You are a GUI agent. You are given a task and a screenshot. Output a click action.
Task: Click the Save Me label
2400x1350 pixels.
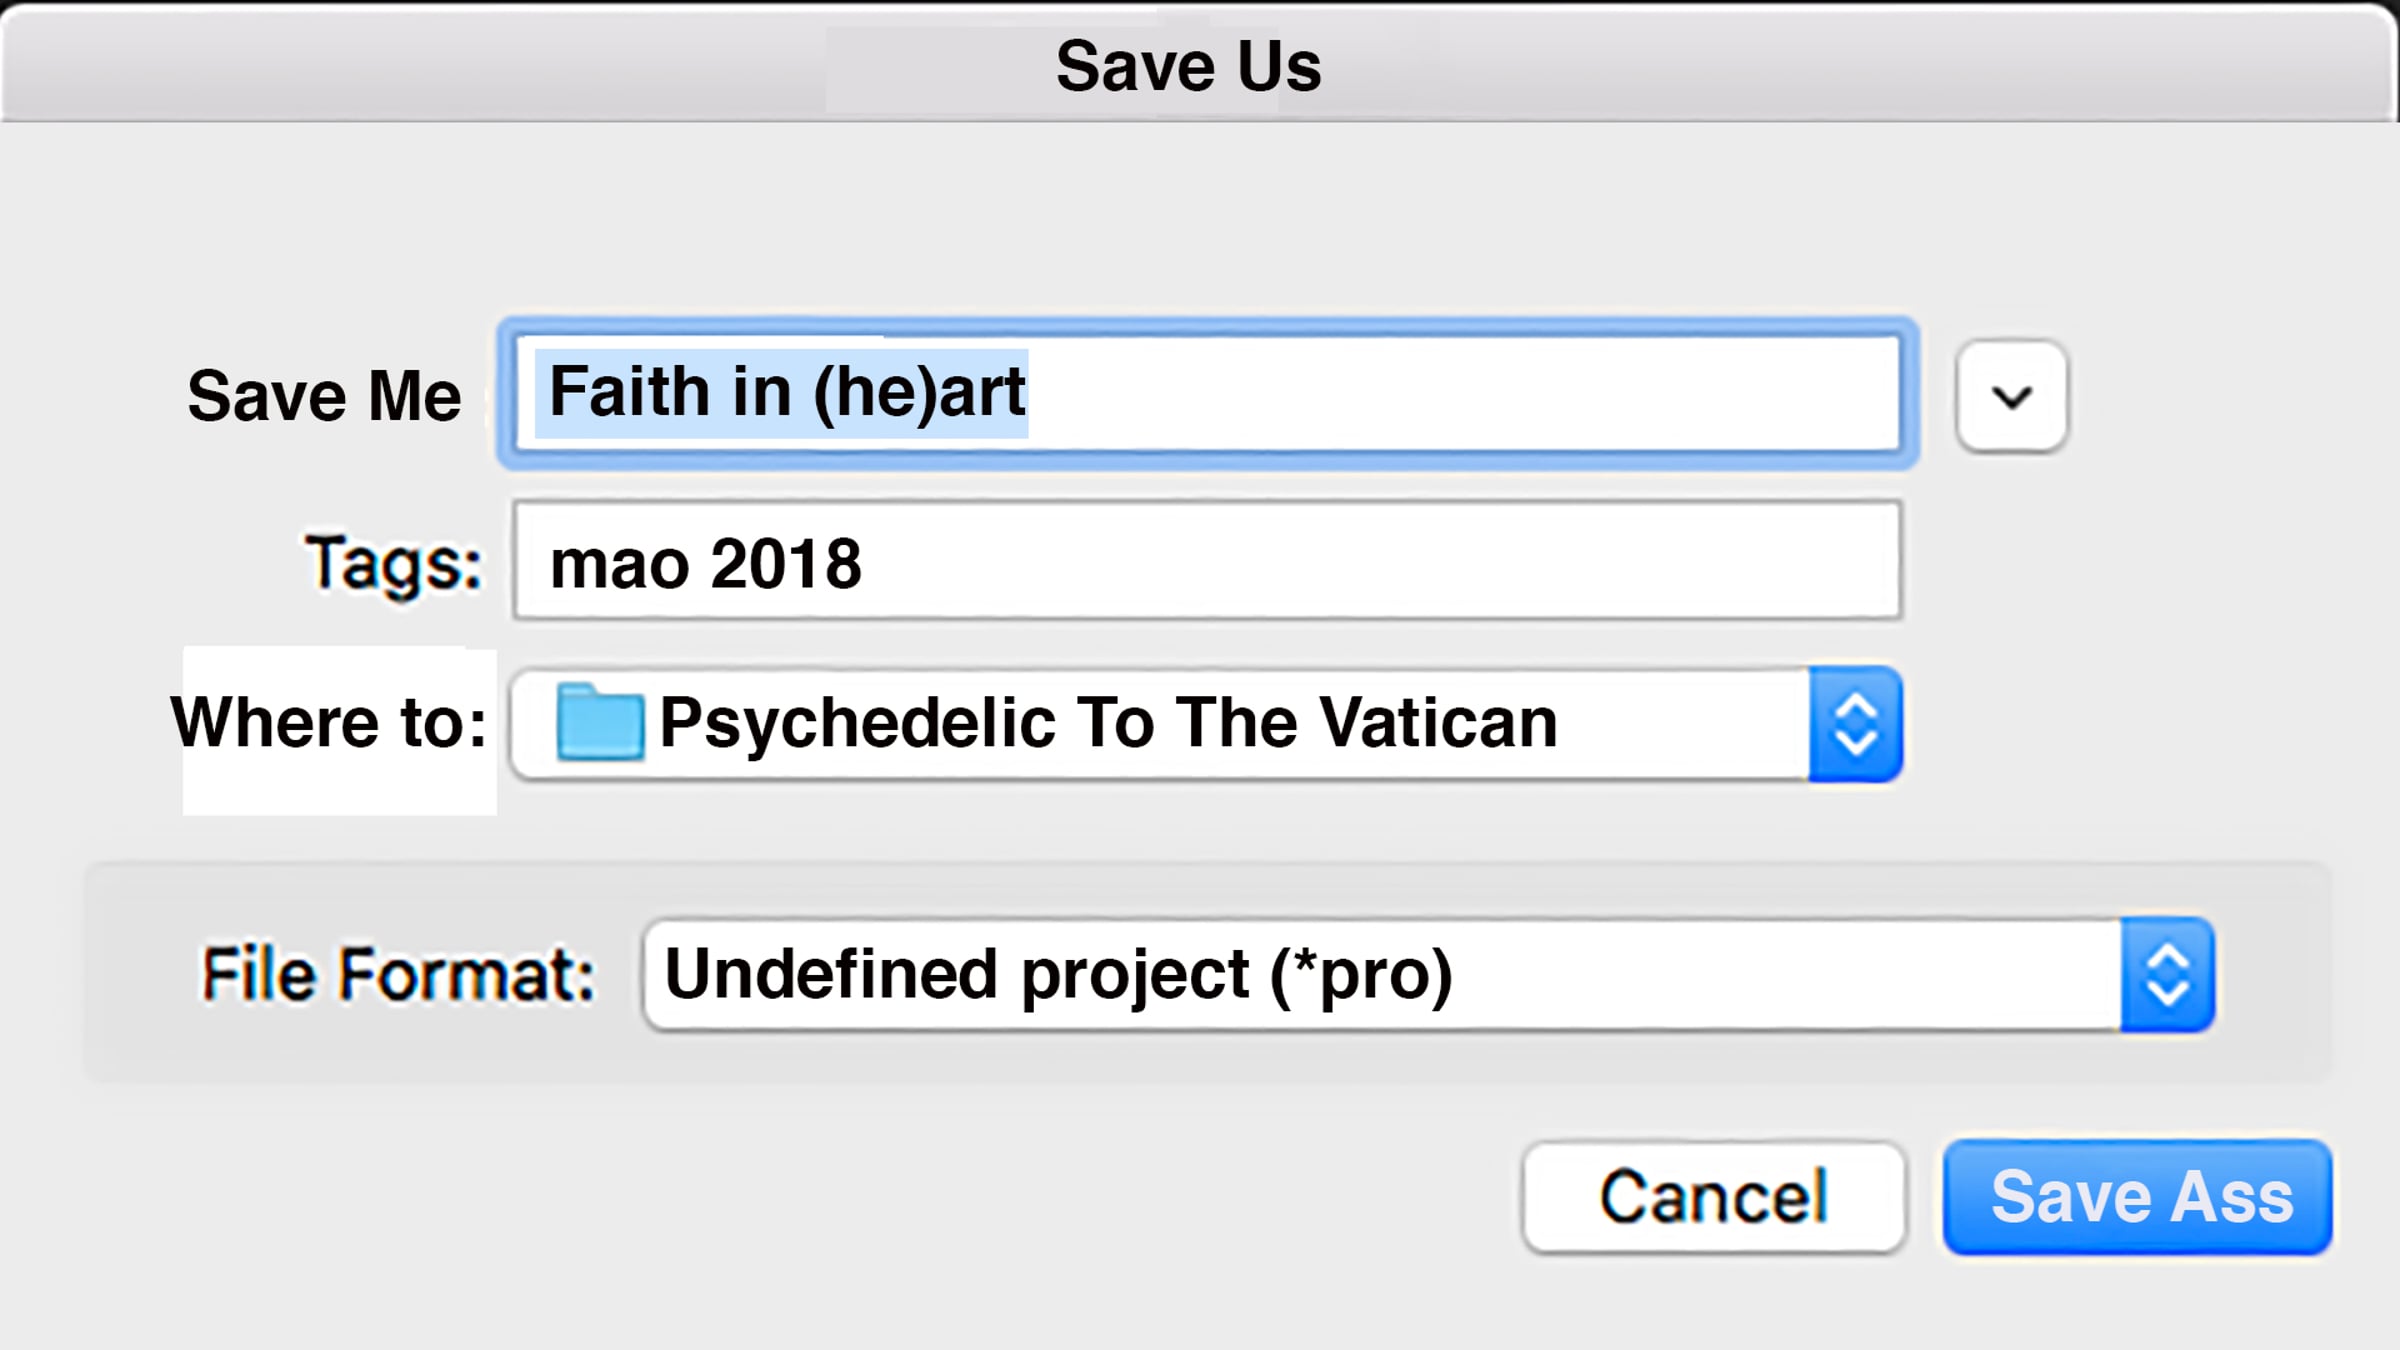324,396
